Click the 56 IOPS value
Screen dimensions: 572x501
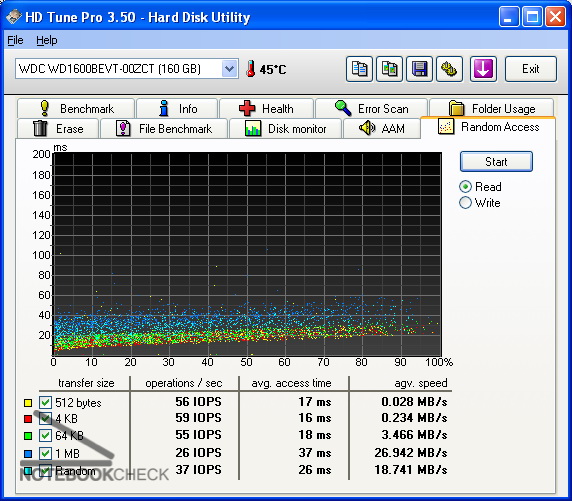tap(198, 401)
